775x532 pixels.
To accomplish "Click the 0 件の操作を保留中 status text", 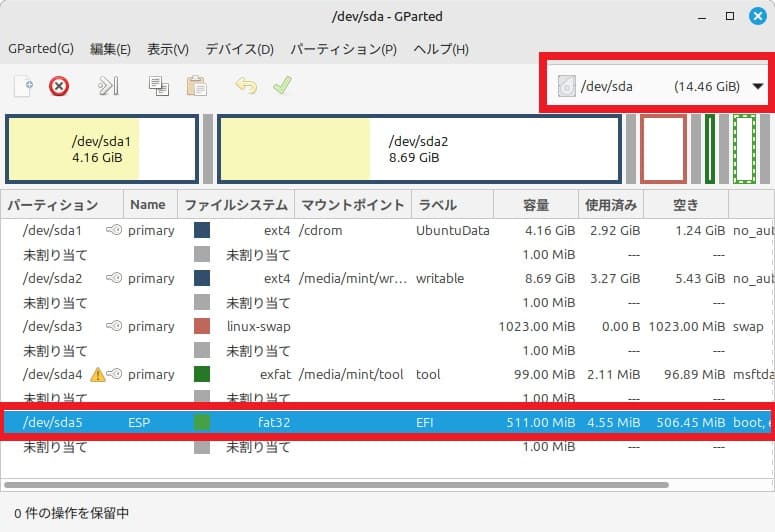I will click(x=72, y=513).
